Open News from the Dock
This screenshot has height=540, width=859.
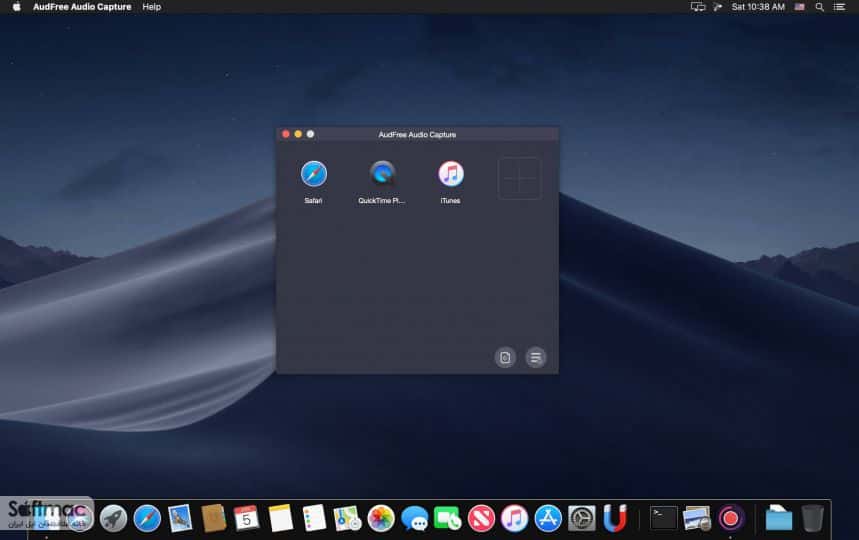click(x=481, y=518)
